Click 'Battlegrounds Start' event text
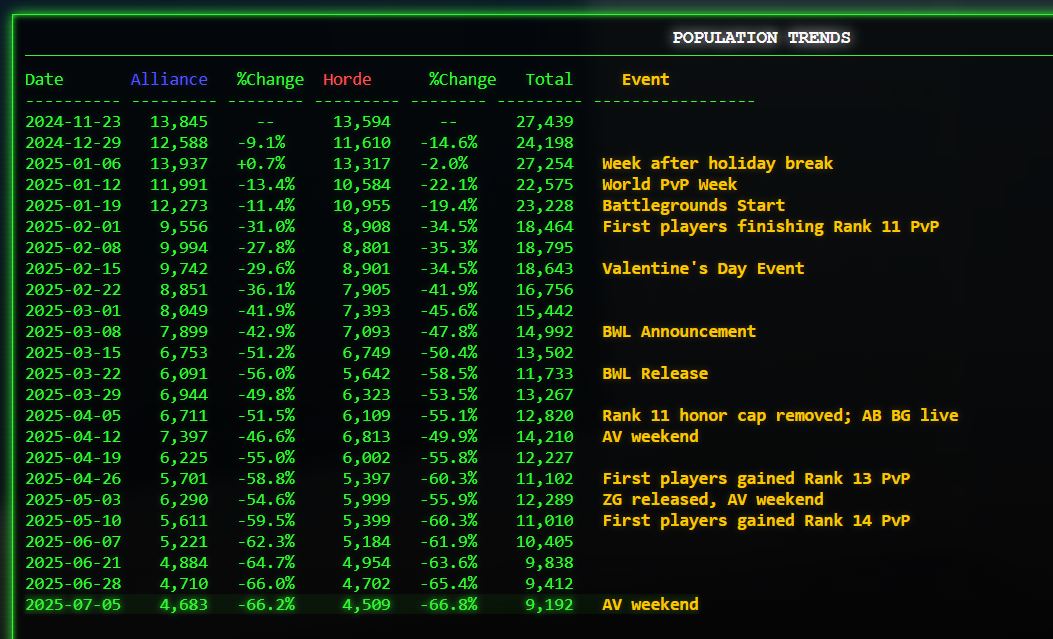Viewport: 1053px width, 639px height. [x=694, y=205]
